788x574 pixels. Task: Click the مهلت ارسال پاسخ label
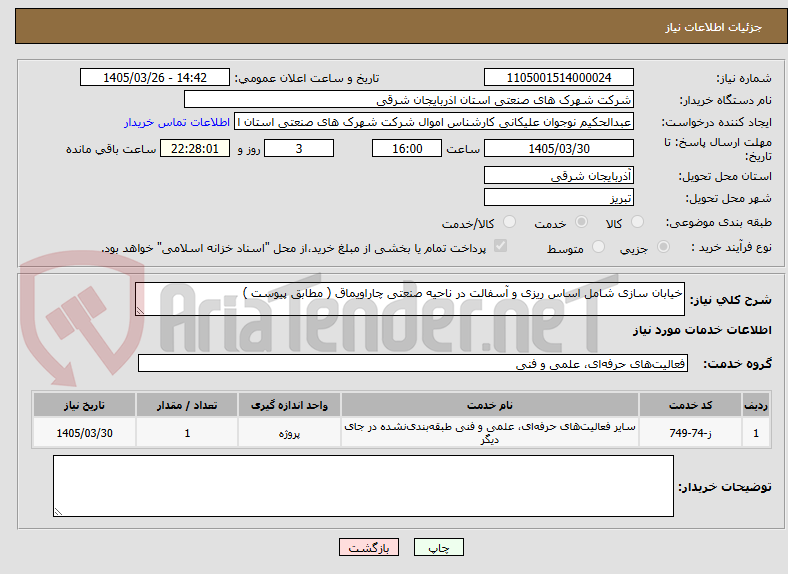[x=718, y=149]
